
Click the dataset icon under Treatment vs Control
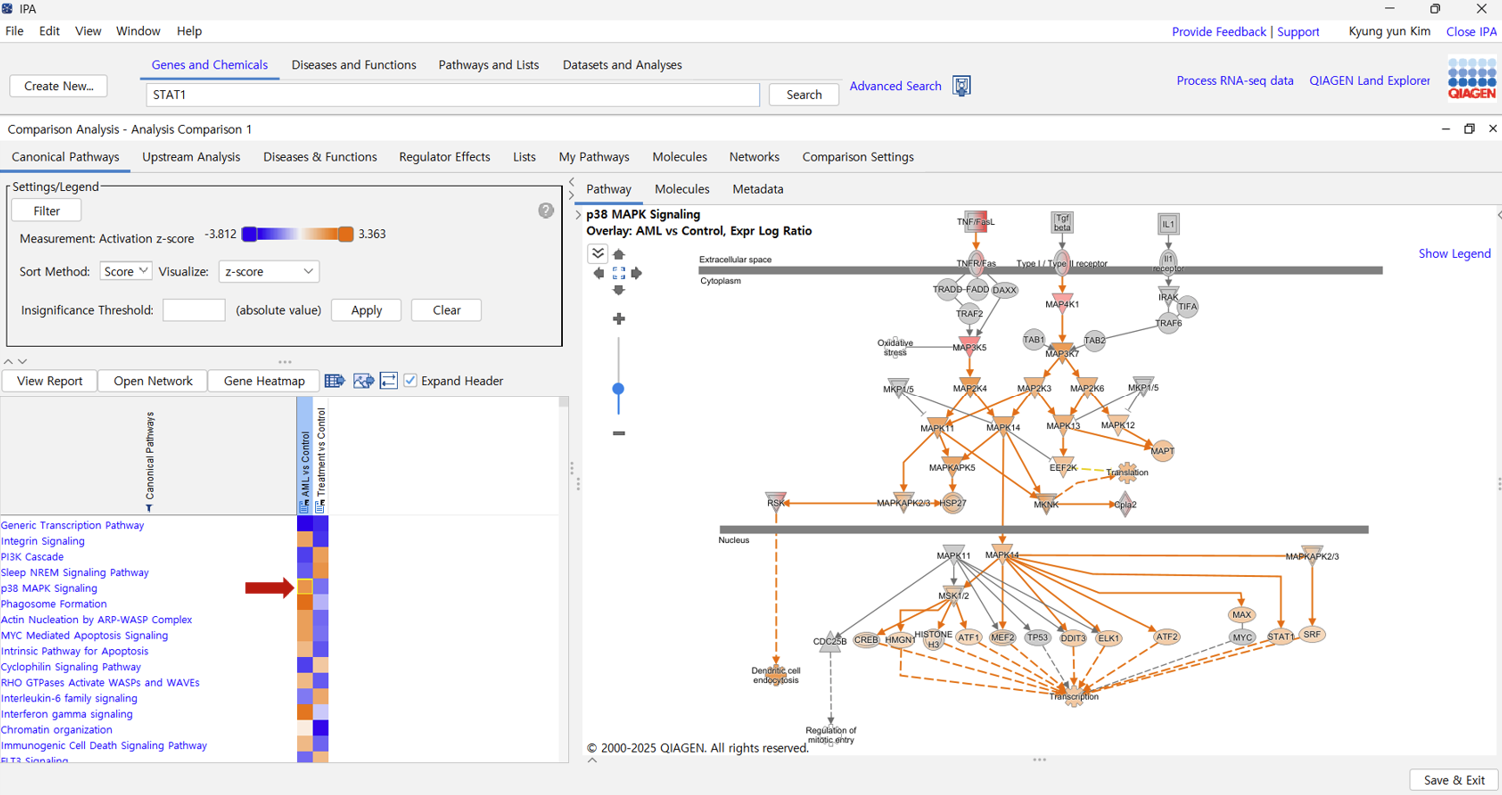(x=321, y=508)
